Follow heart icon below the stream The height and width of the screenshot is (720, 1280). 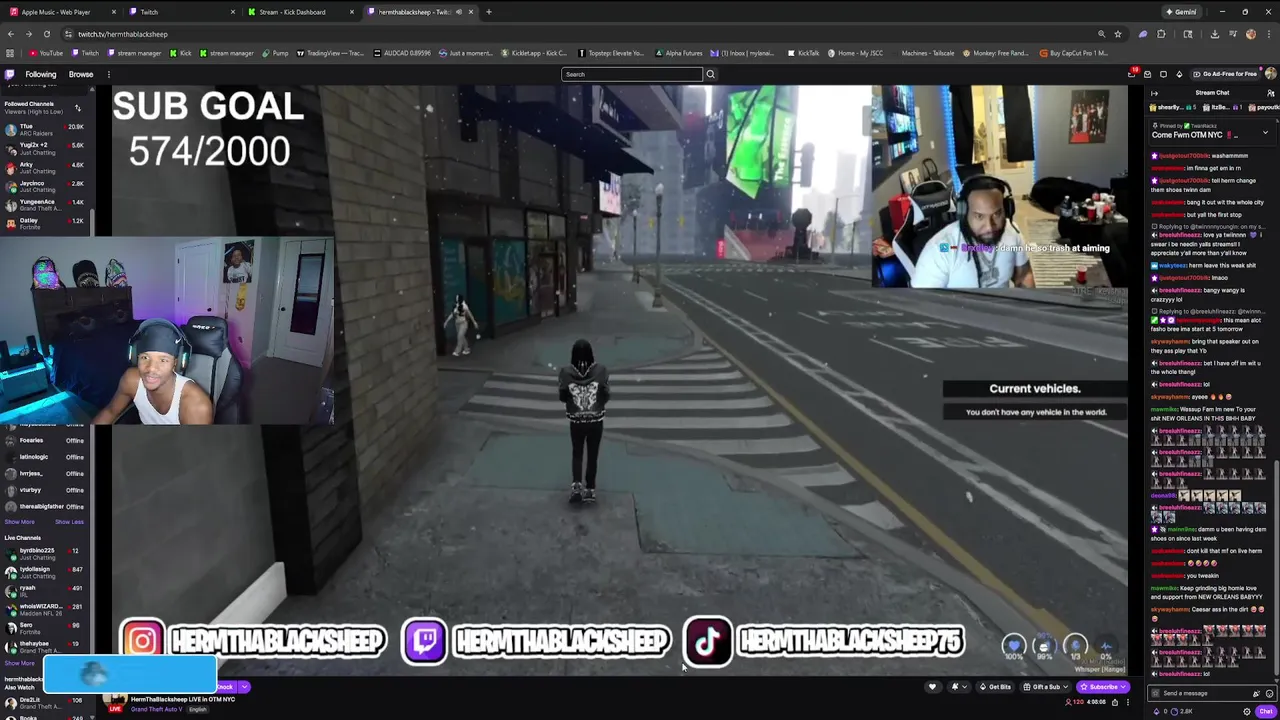coord(932,687)
